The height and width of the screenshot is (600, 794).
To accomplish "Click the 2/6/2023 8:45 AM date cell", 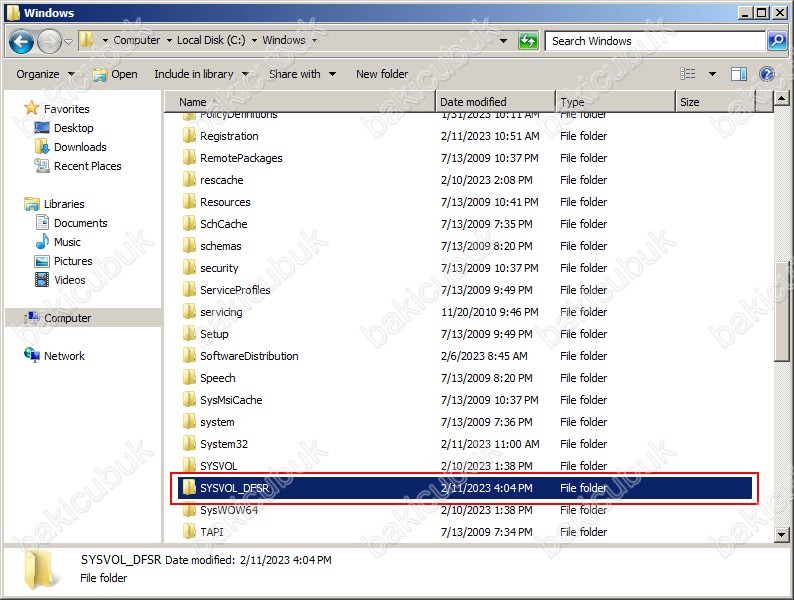I will 484,356.
